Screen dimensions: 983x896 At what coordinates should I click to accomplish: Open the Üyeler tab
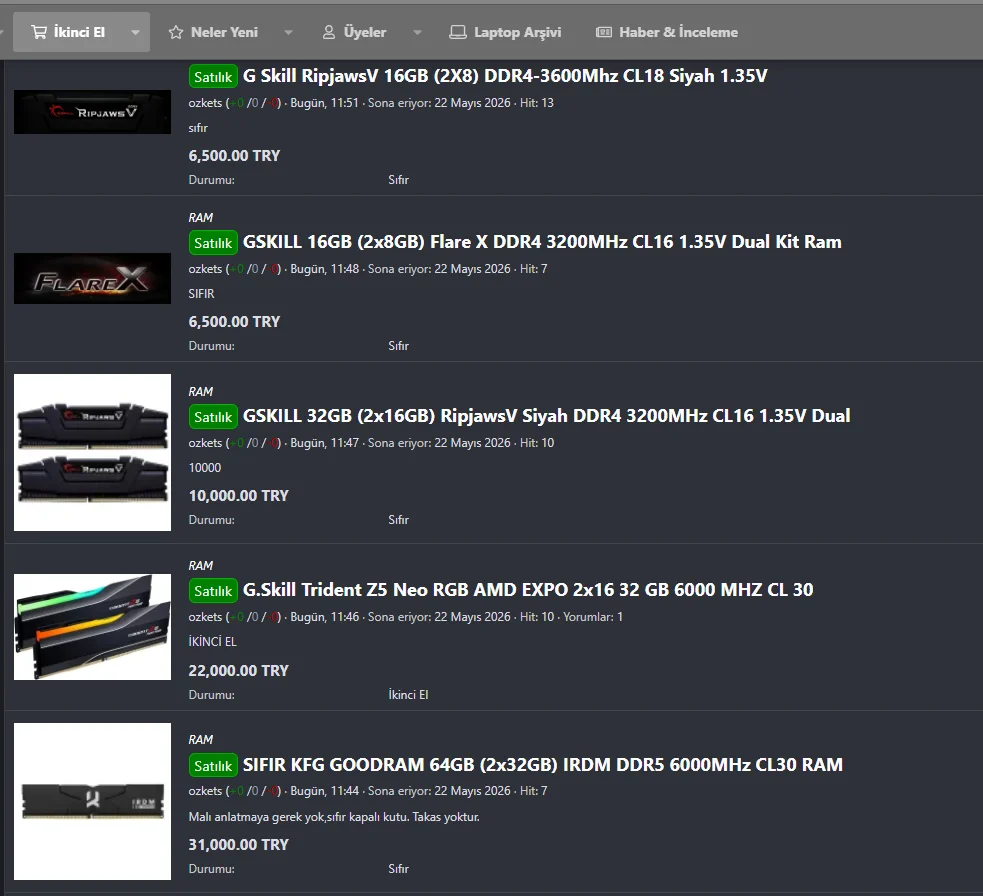pyautogui.click(x=365, y=32)
